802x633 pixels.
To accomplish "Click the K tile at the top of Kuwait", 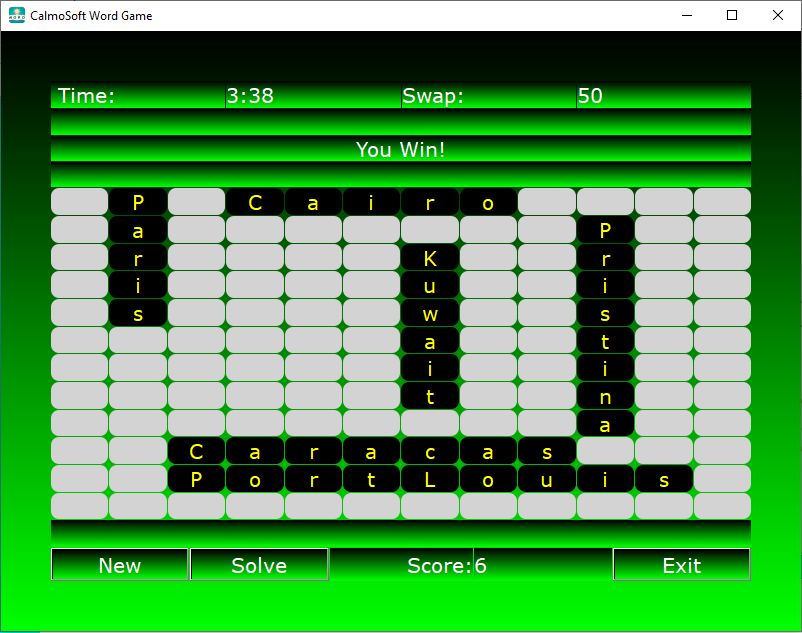I will click(429, 257).
